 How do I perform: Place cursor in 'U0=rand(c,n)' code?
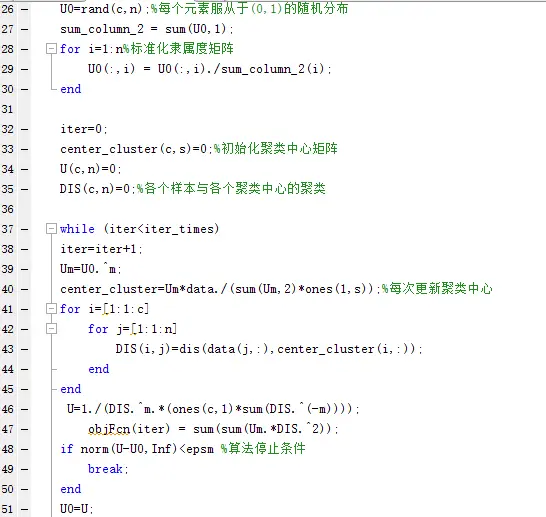click(101, 9)
